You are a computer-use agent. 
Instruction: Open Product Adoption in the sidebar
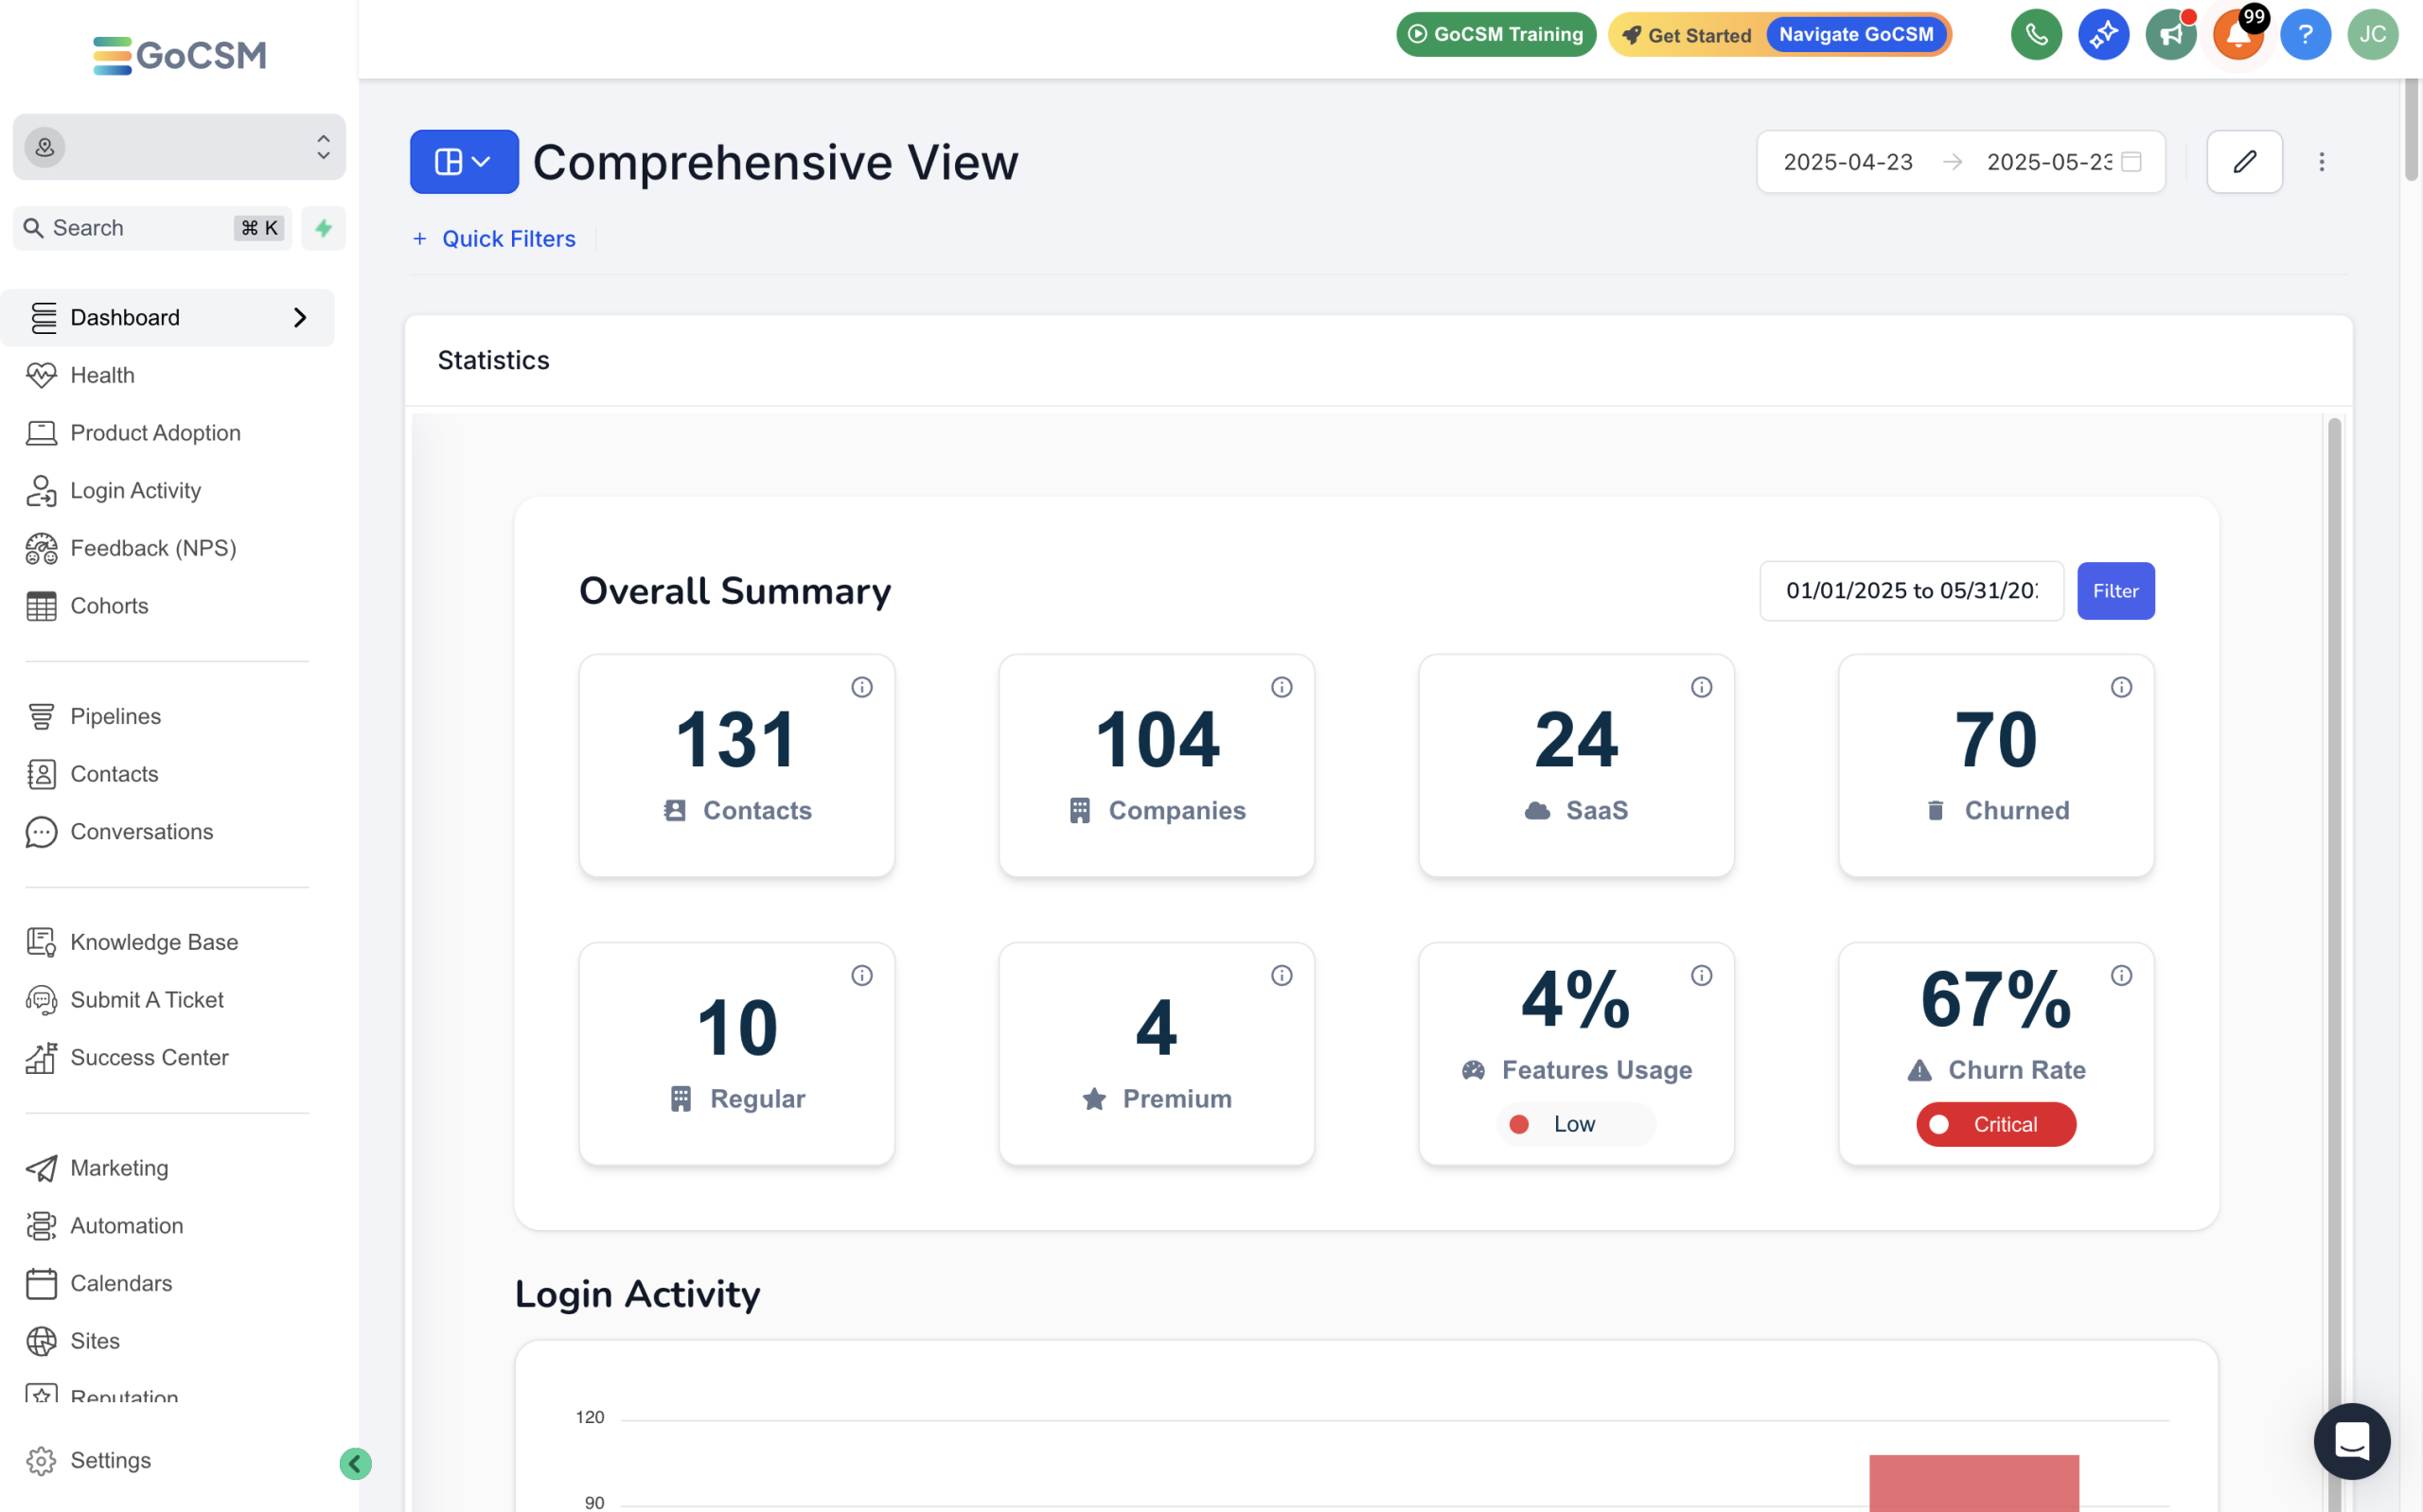coord(167,433)
